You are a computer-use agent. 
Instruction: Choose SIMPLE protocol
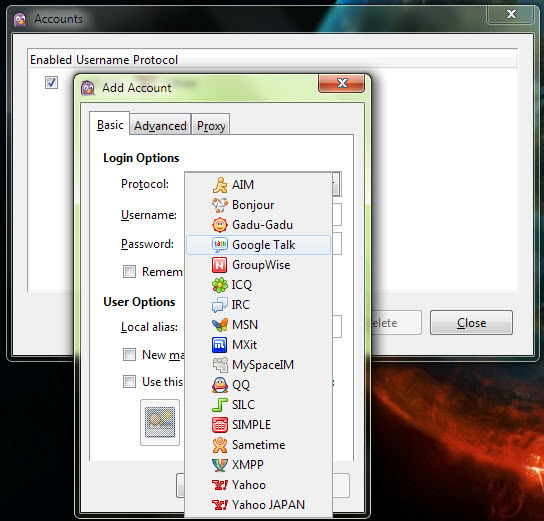(x=258, y=425)
